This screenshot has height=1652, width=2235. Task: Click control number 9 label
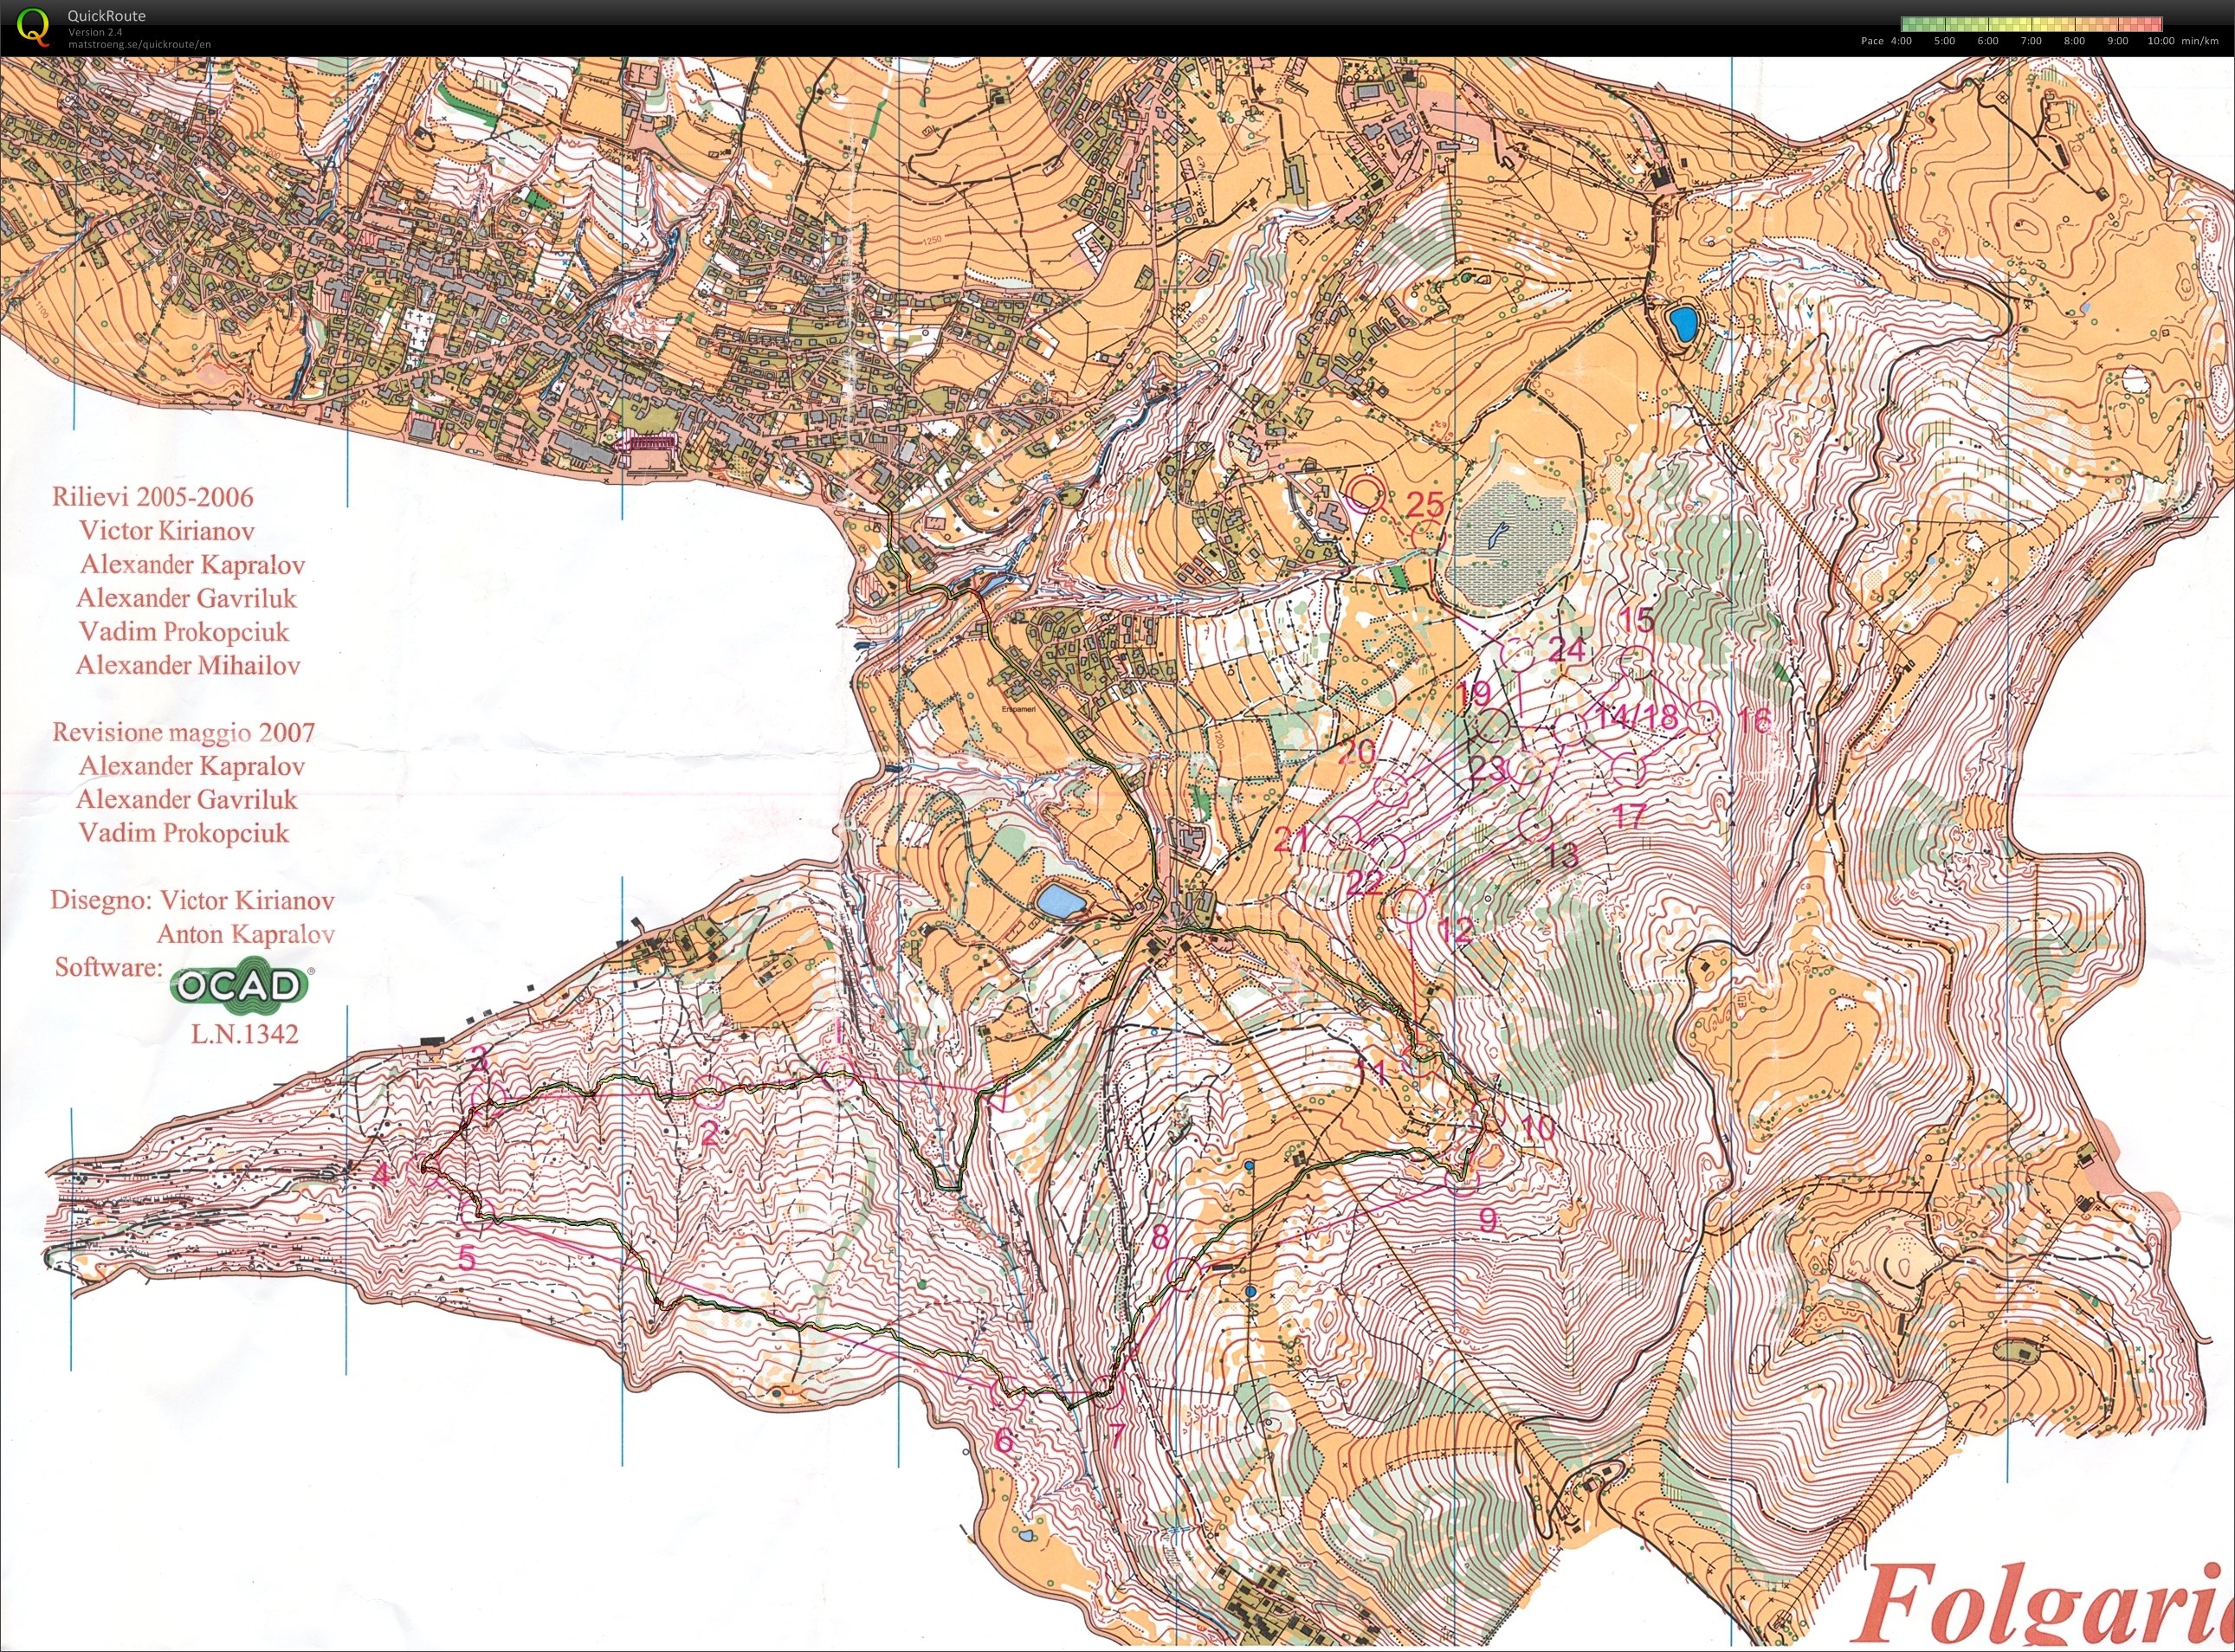click(1487, 1219)
